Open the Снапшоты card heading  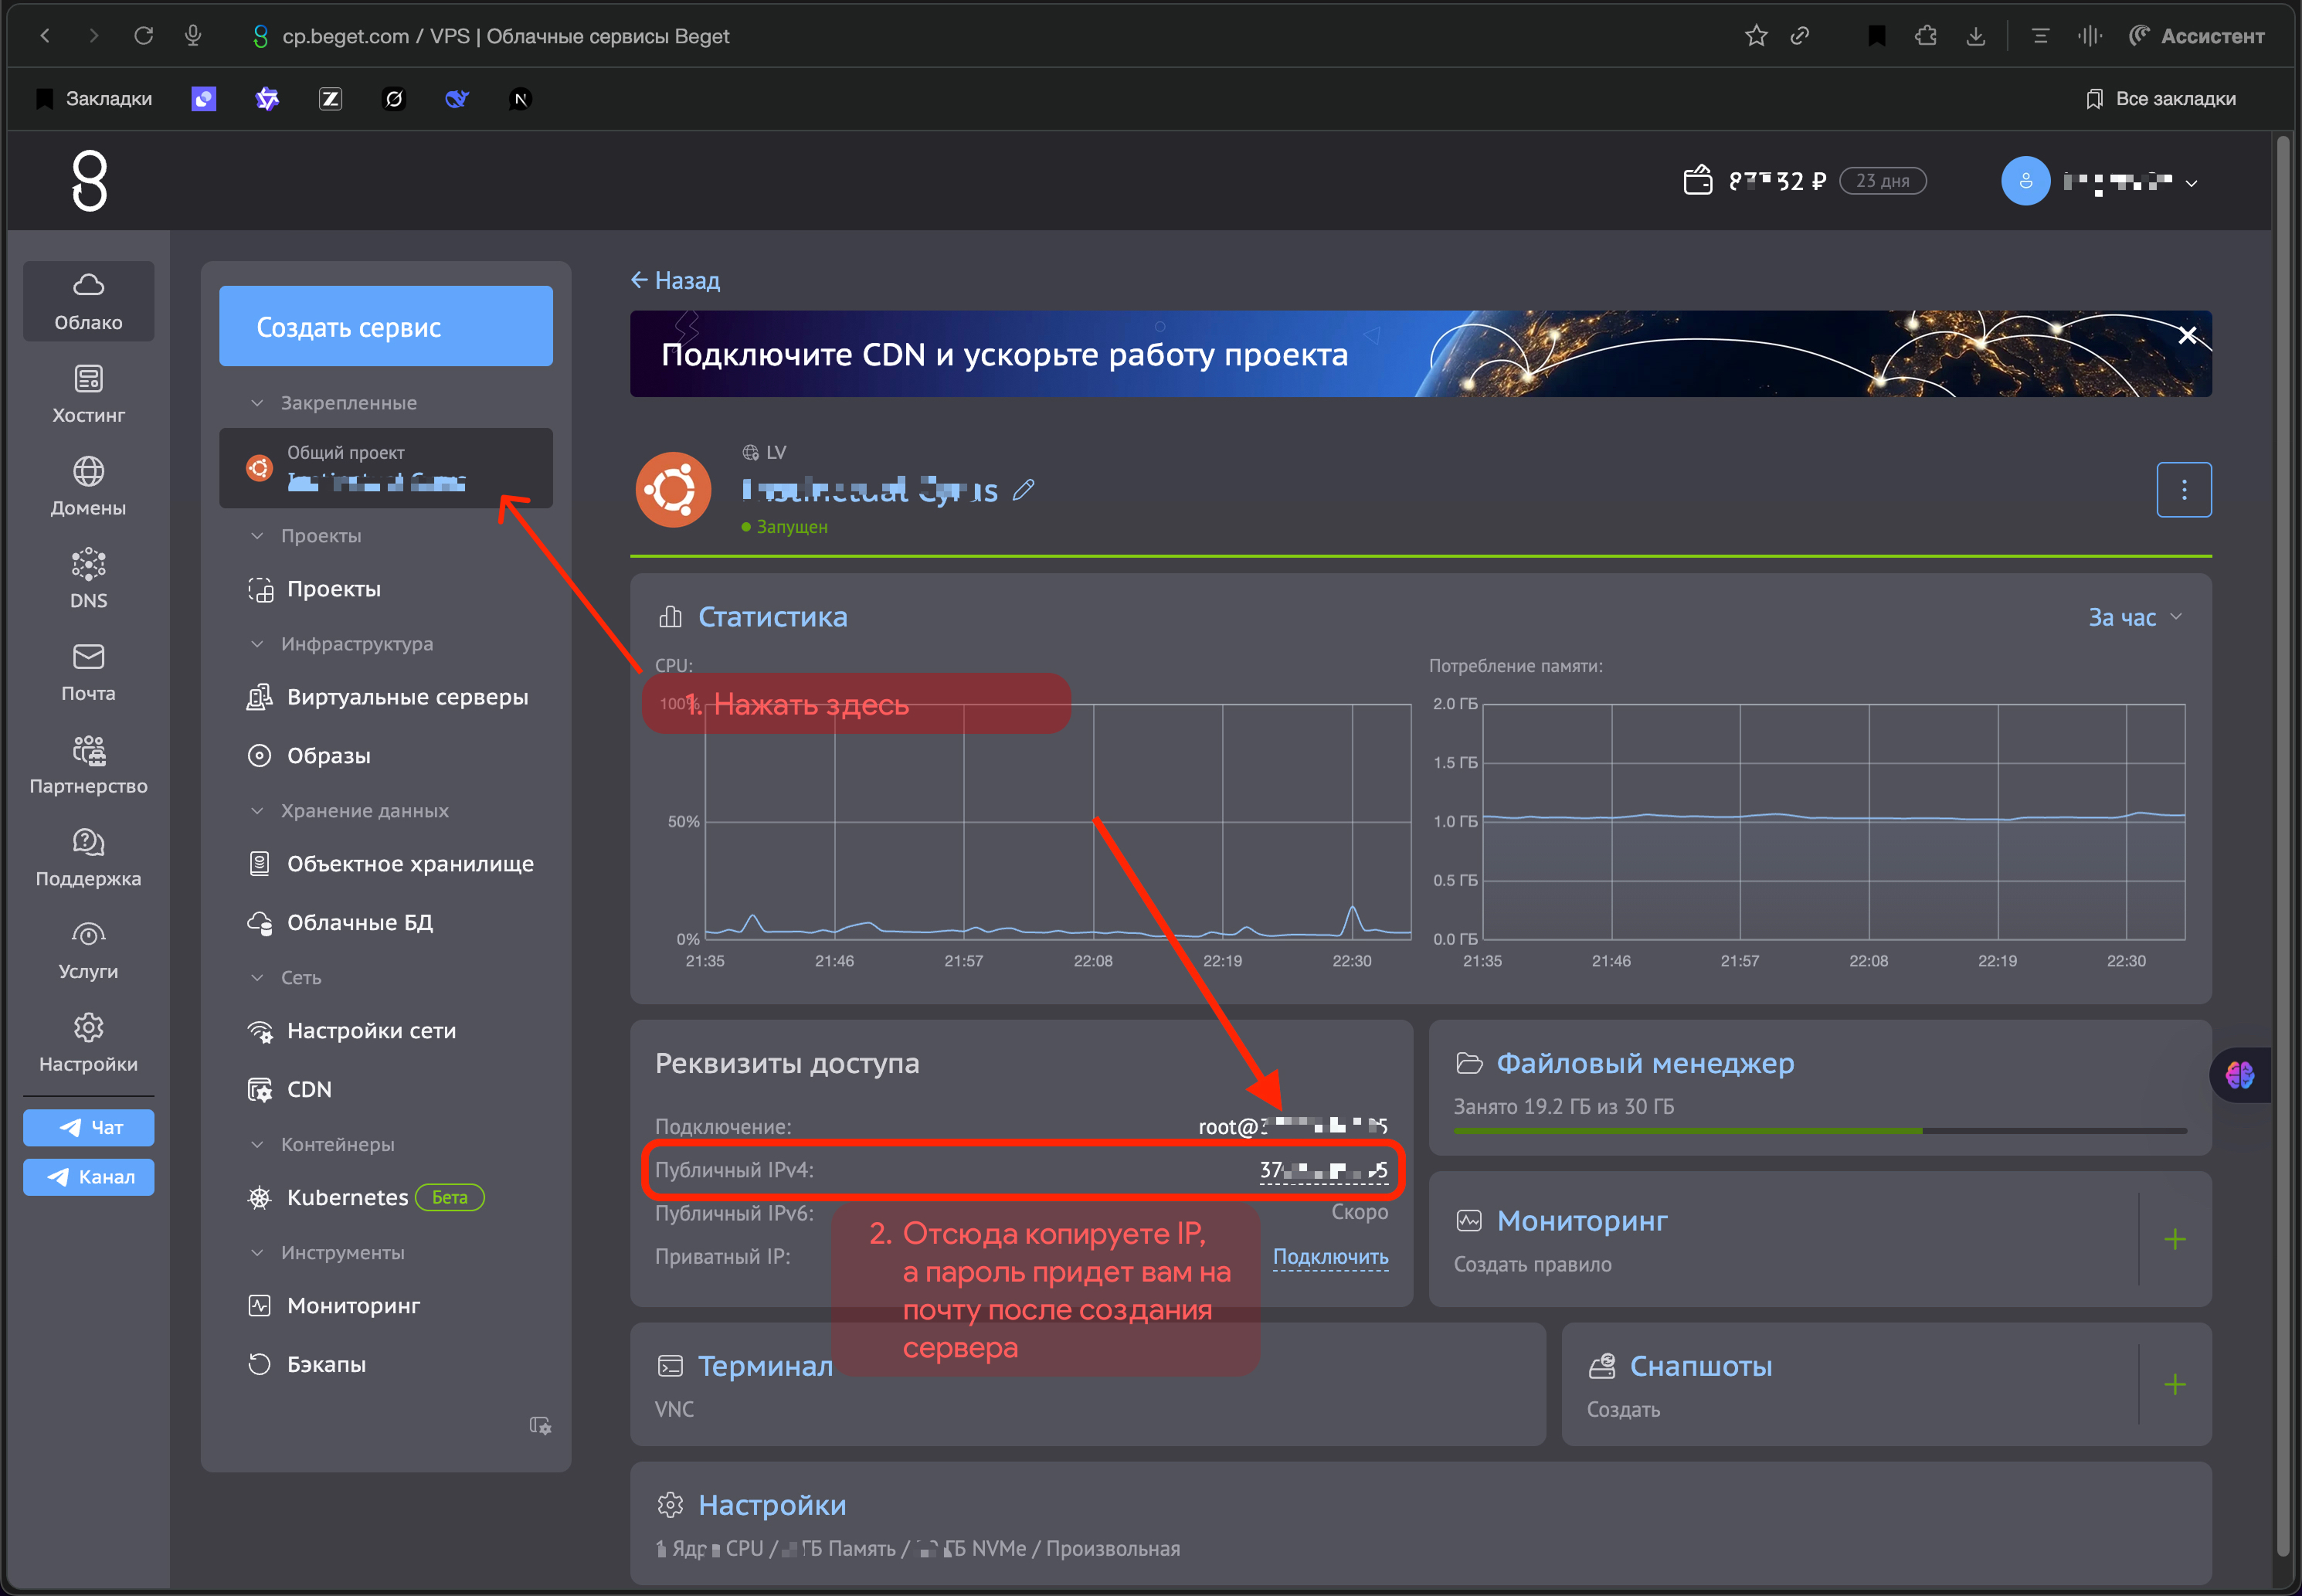(1700, 1367)
